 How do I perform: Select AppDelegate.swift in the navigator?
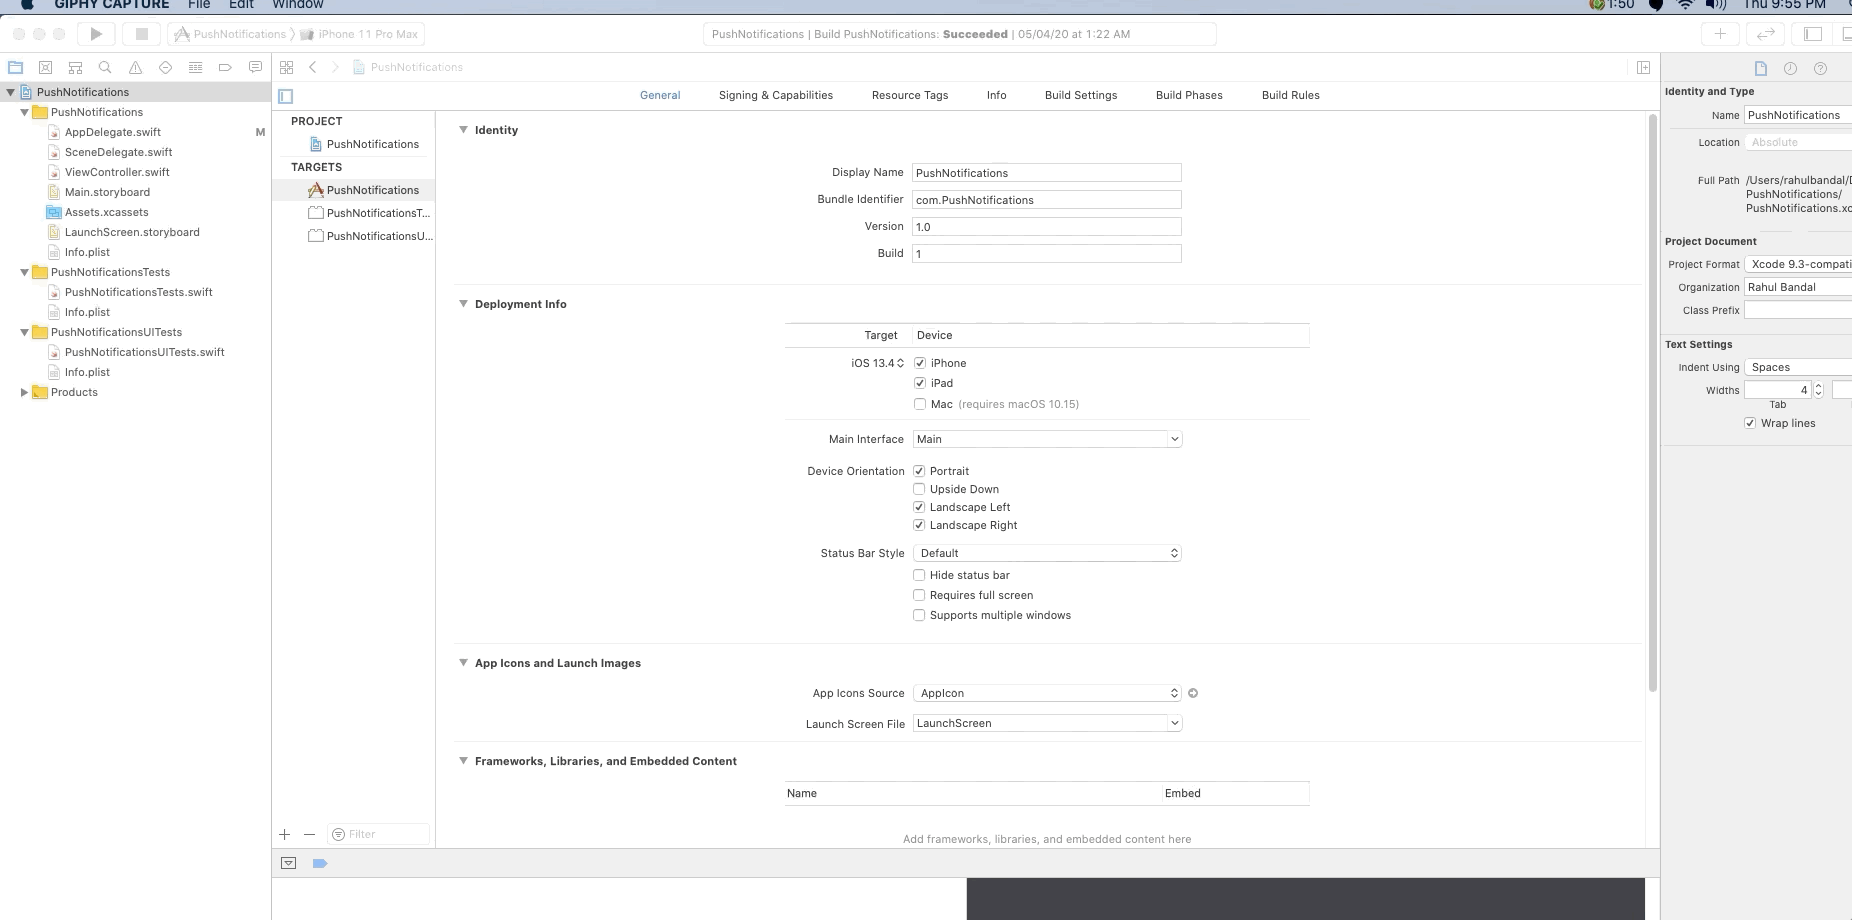(113, 132)
